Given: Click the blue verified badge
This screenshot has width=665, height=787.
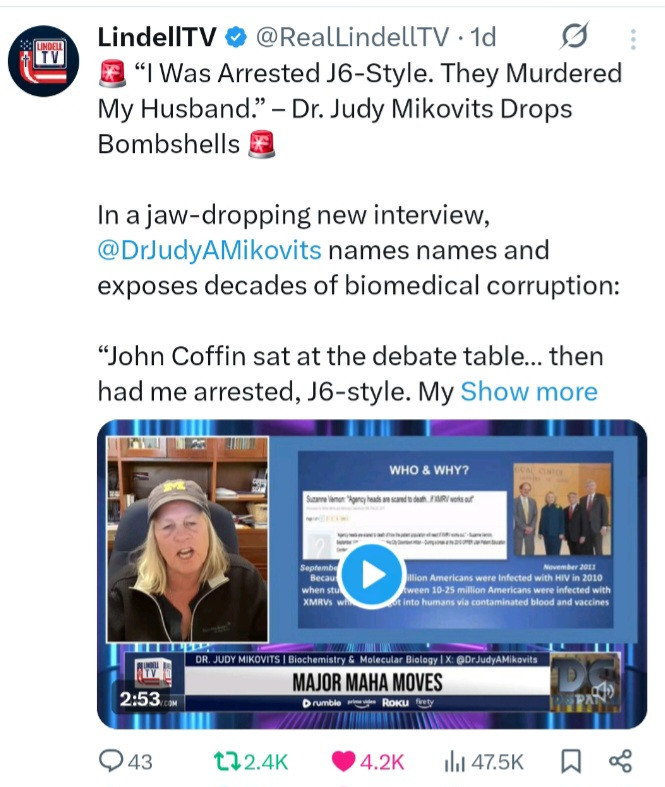Looking at the screenshot, I should (x=235, y=38).
